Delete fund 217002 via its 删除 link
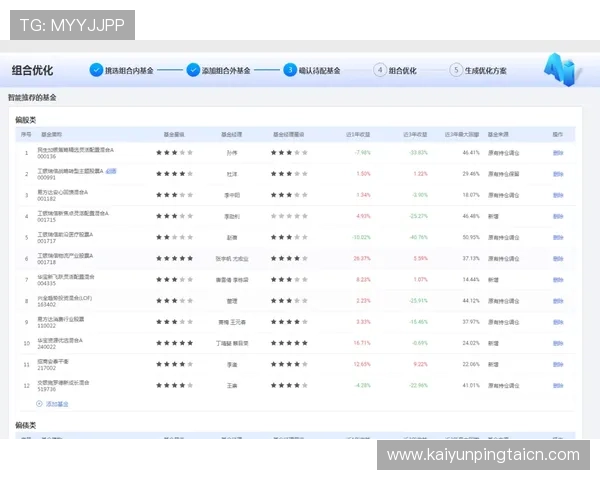 coord(558,364)
